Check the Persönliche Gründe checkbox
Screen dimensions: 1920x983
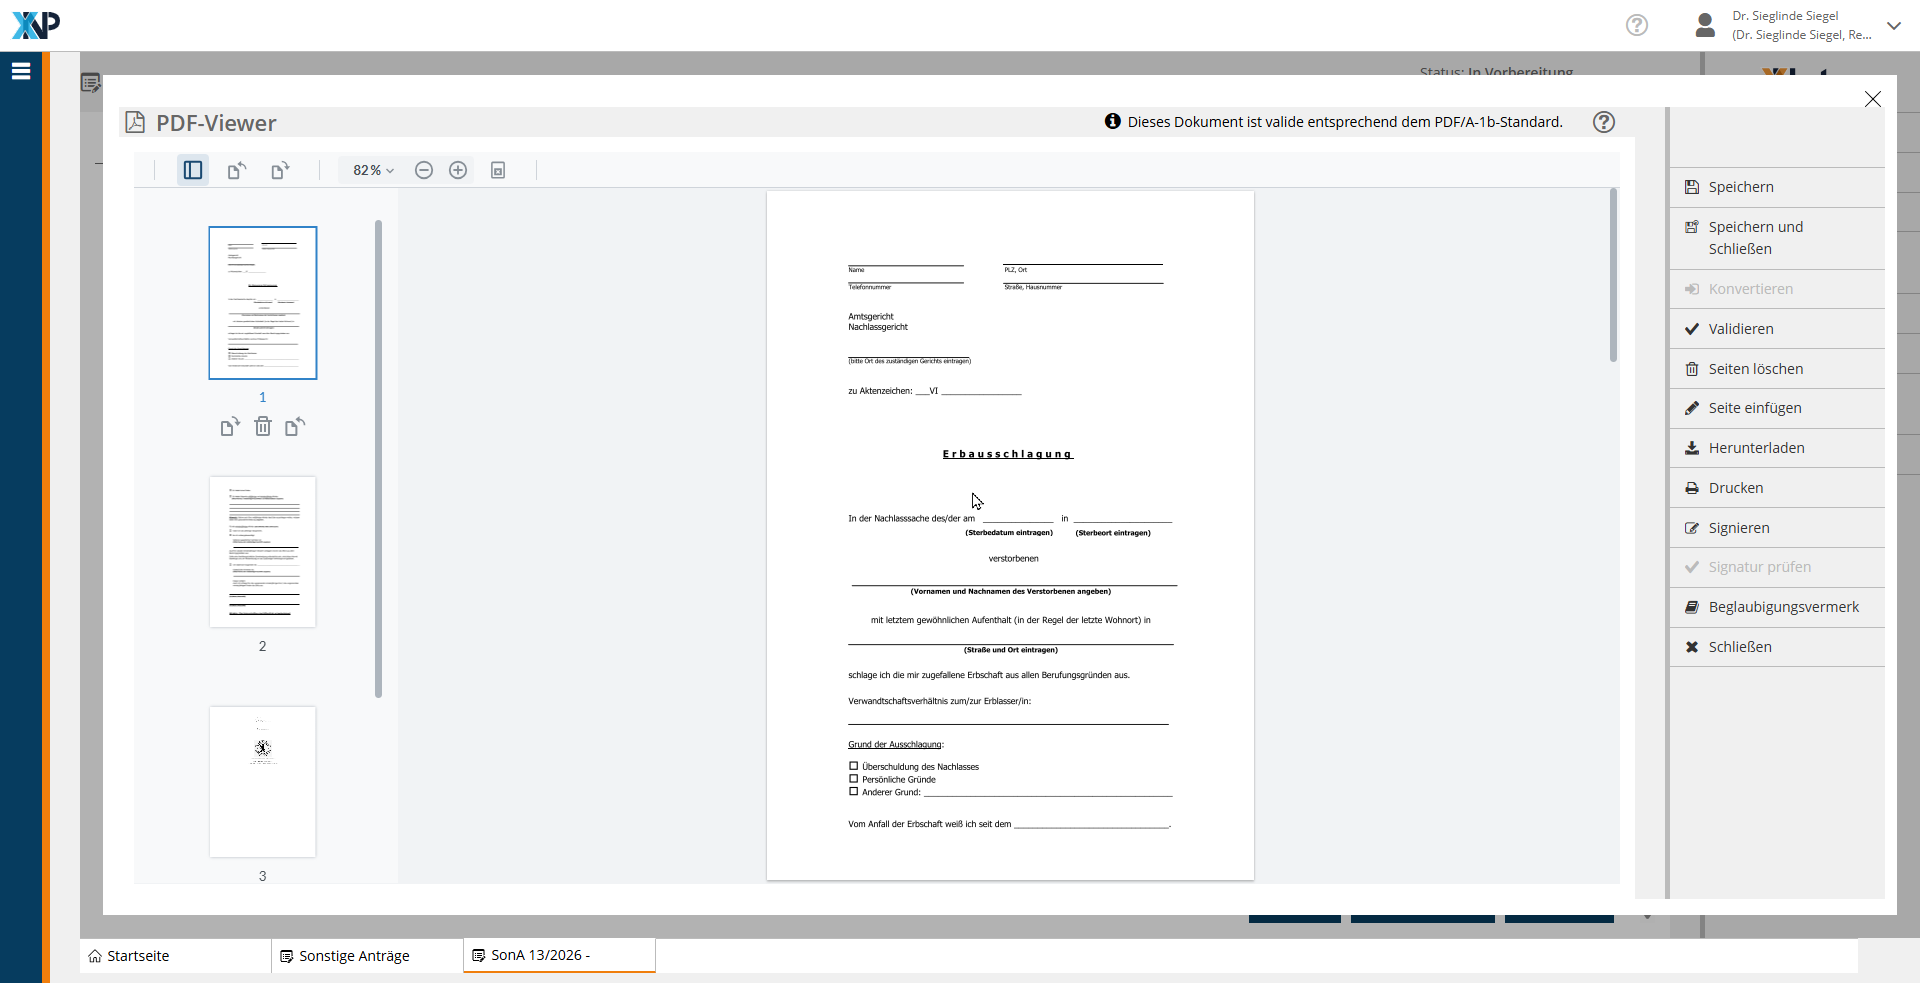pos(854,779)
